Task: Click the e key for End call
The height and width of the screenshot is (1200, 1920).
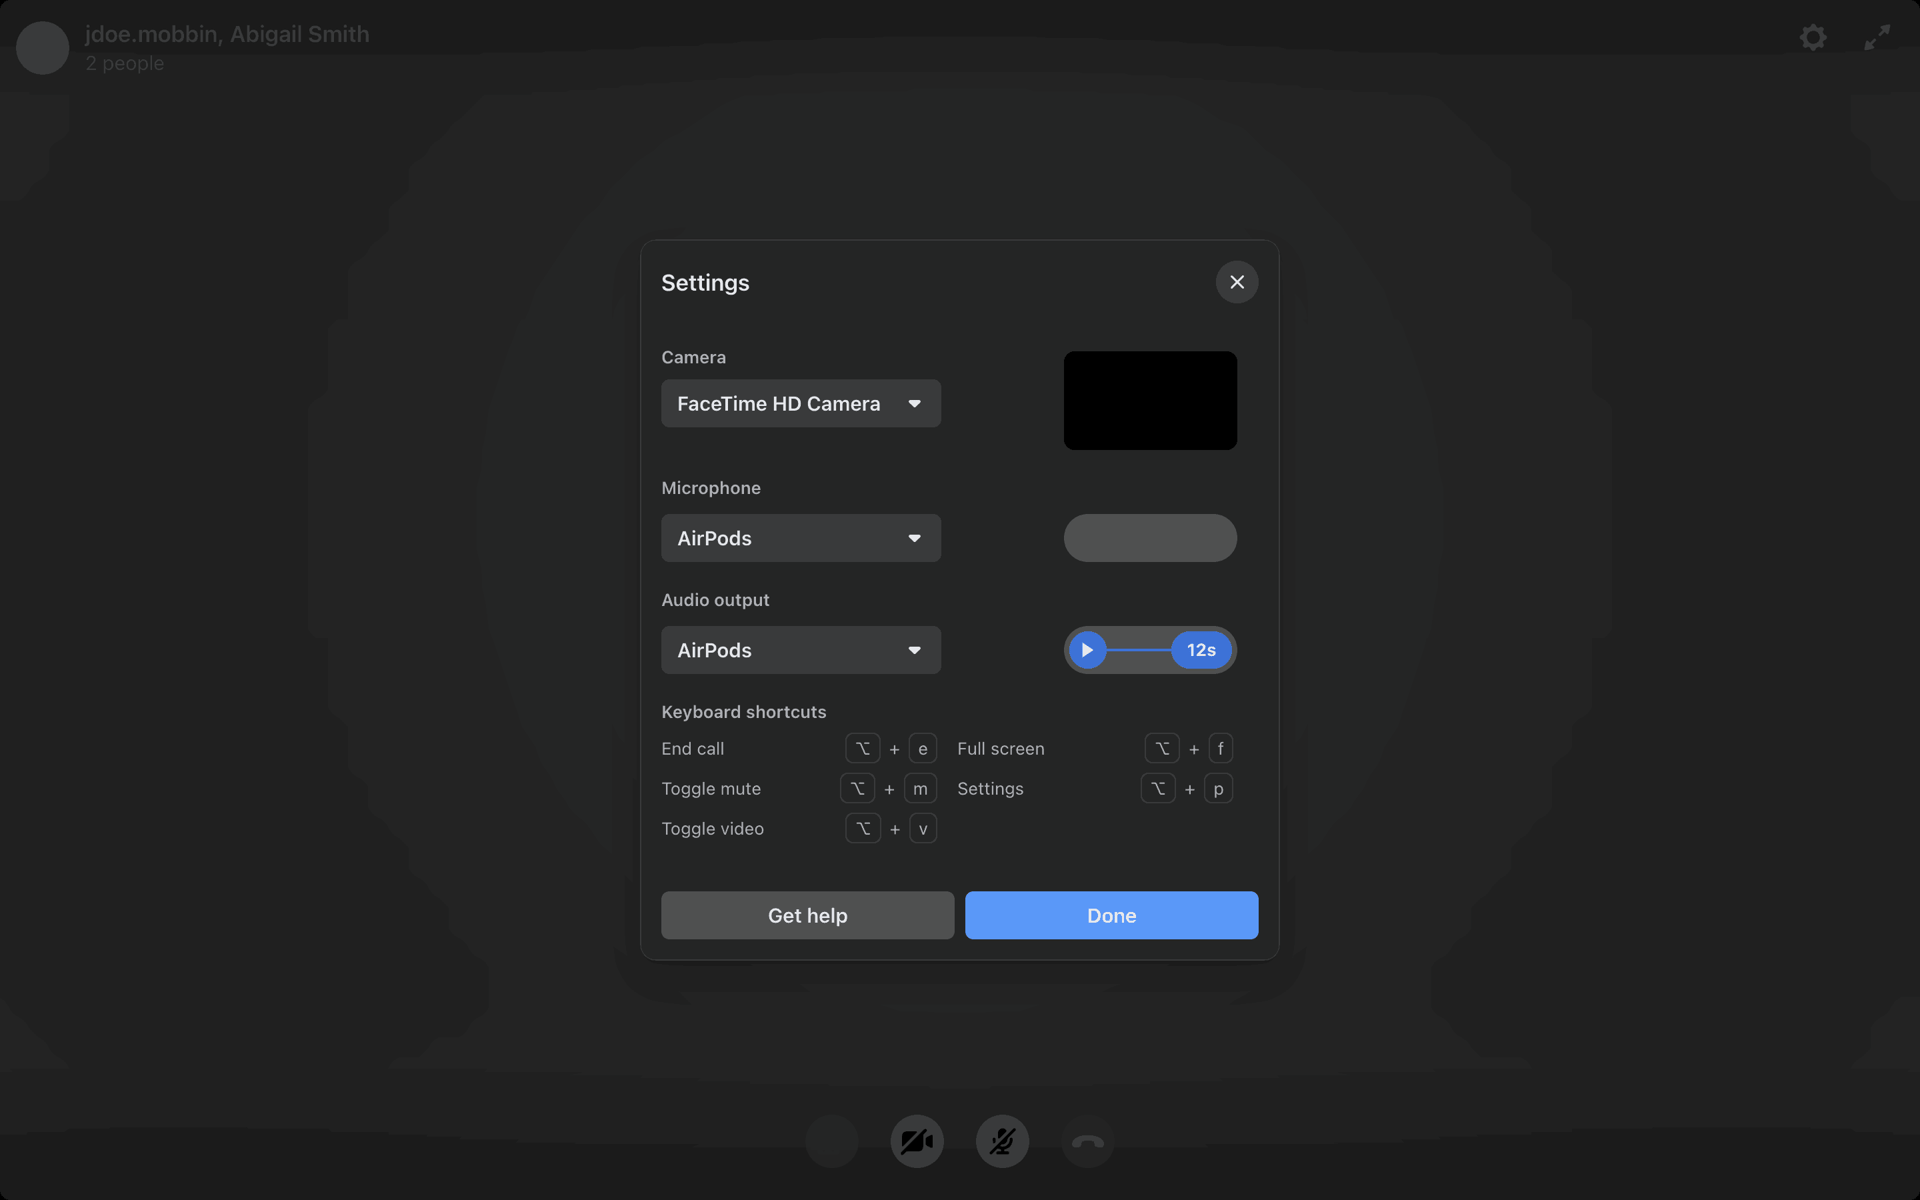Action: click(923, 748)
